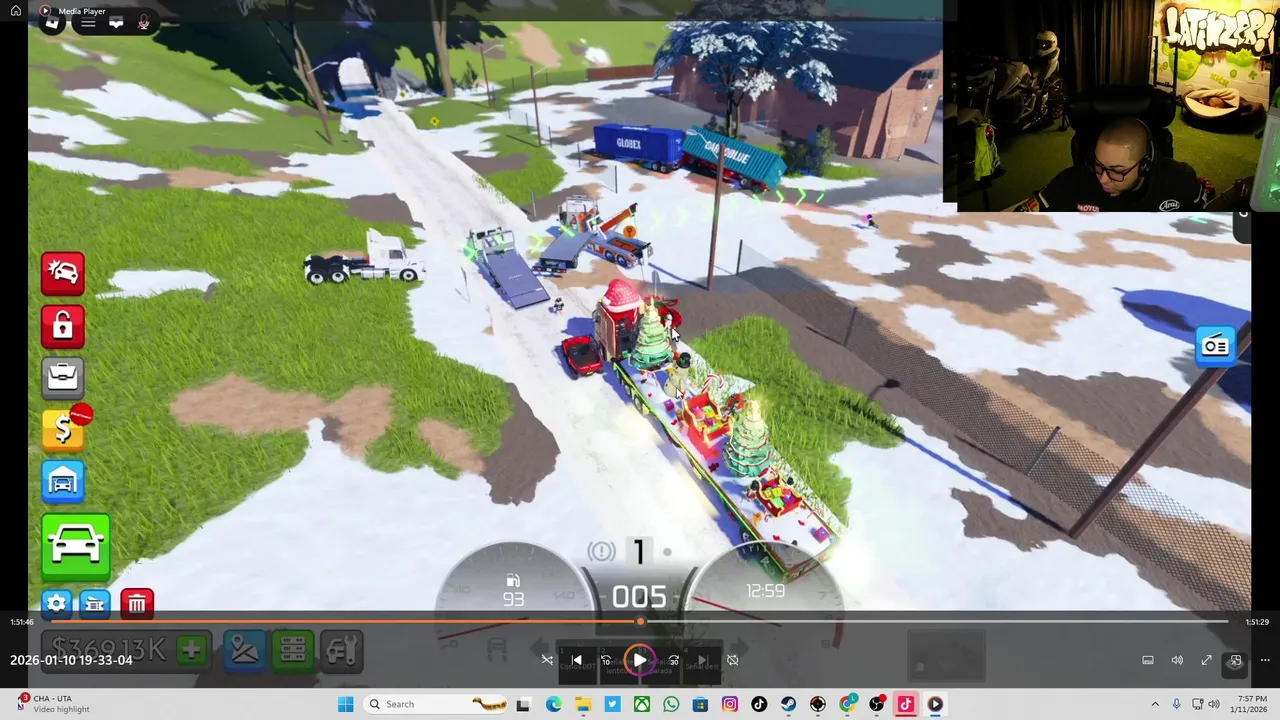
Task: Switch to mini player view
Action: (x=1235, y=660)
